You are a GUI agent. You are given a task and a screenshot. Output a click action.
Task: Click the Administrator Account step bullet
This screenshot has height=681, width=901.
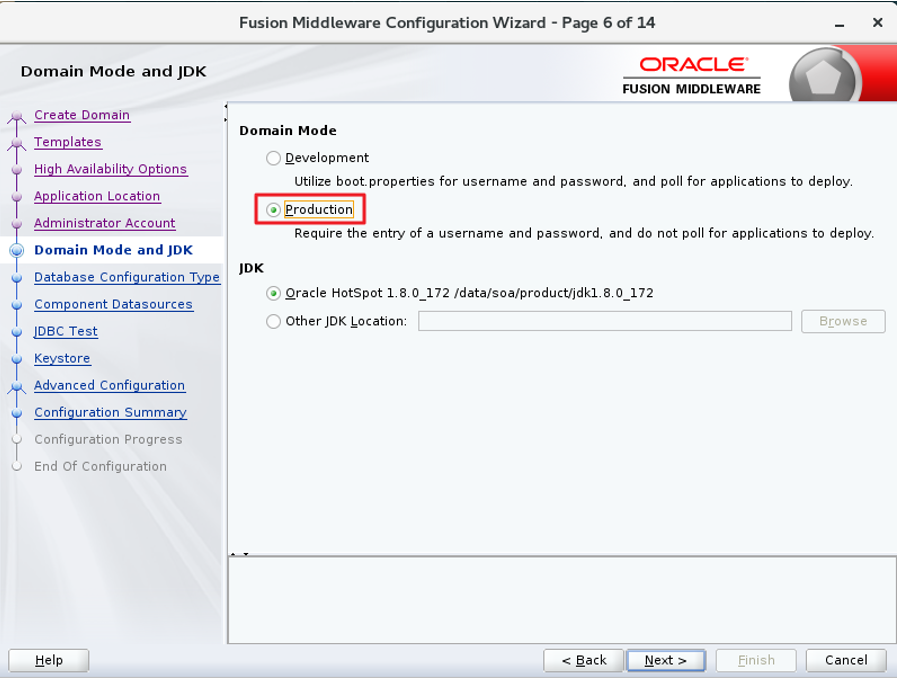[x=17, y=224]
